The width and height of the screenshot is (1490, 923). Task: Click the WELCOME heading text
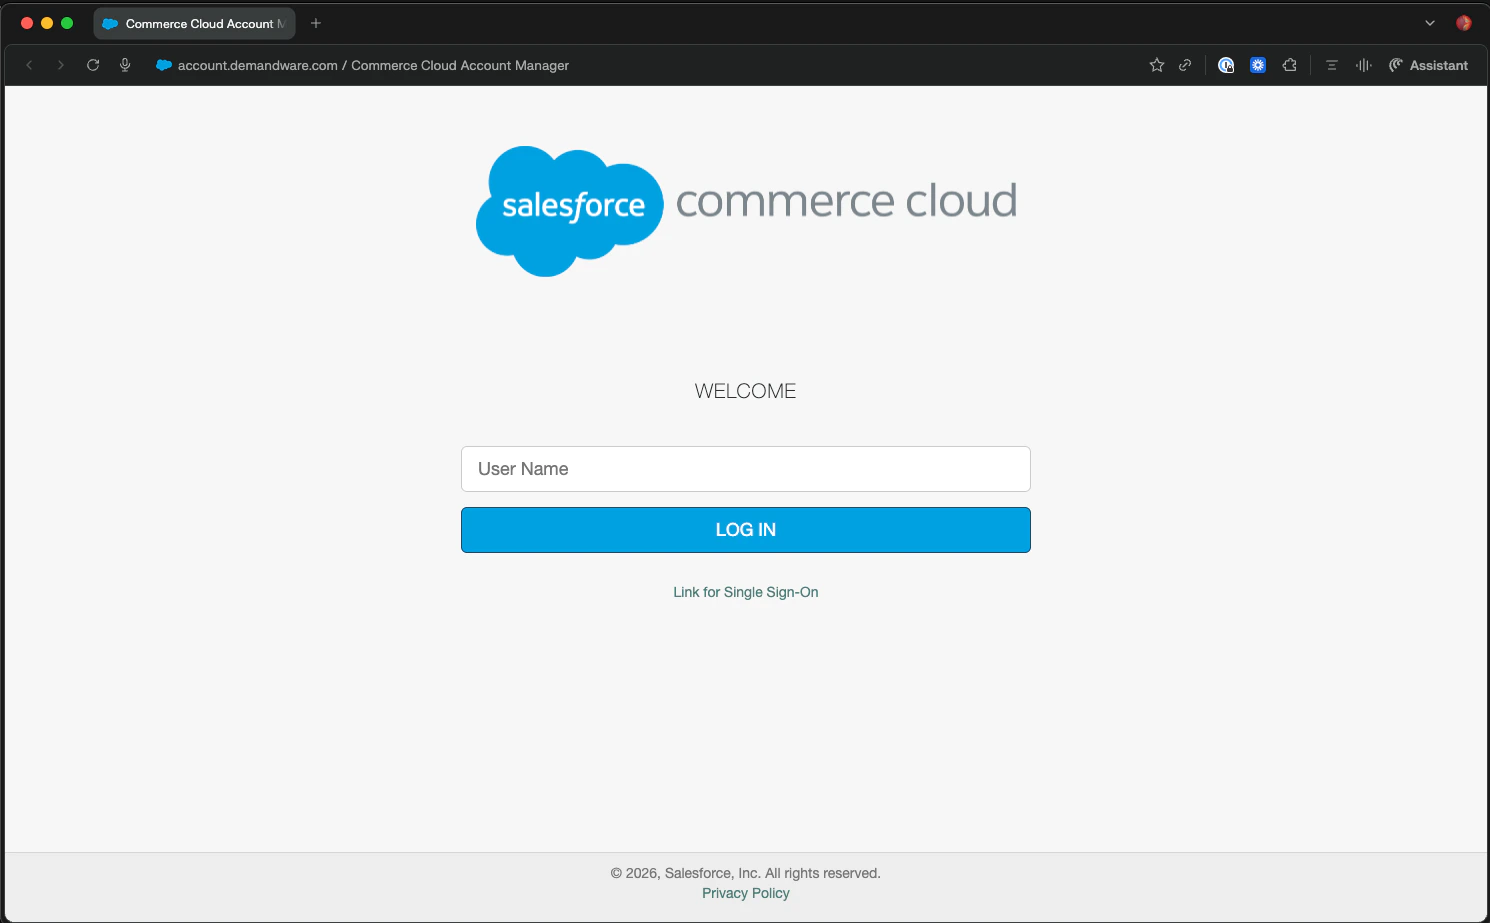[x=746, y=391]
